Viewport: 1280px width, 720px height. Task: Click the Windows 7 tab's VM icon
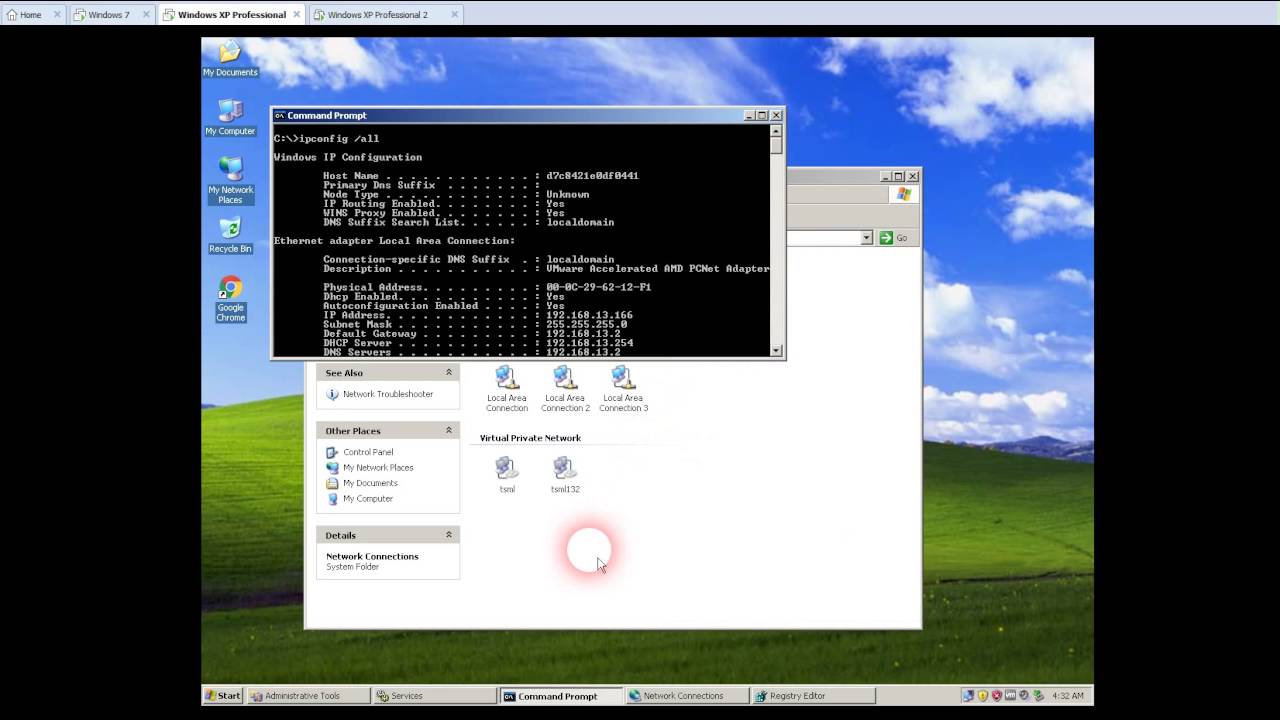[x=79, y=15]
